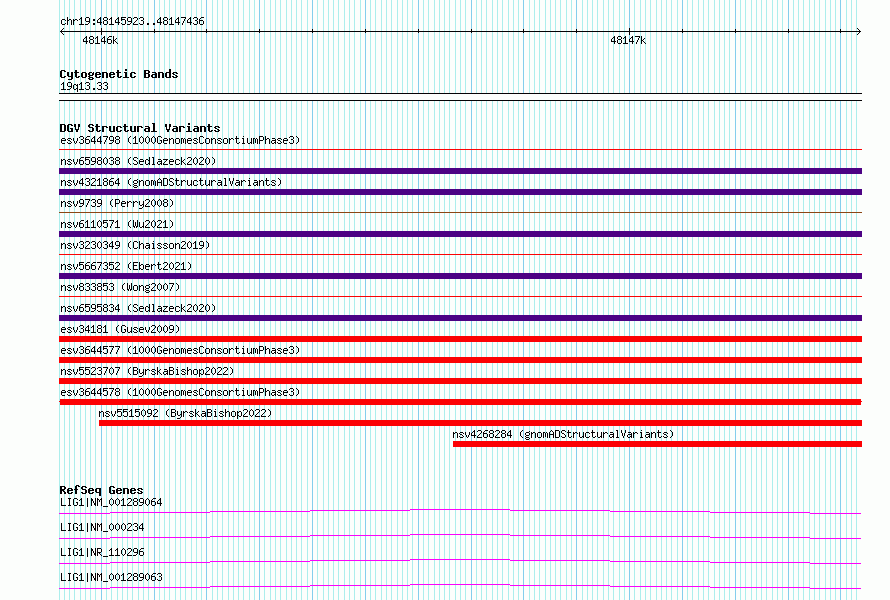The image size is (890, 600).
Task: Select the Cytogenetic Bands track heading
Action: coord(119,74)
